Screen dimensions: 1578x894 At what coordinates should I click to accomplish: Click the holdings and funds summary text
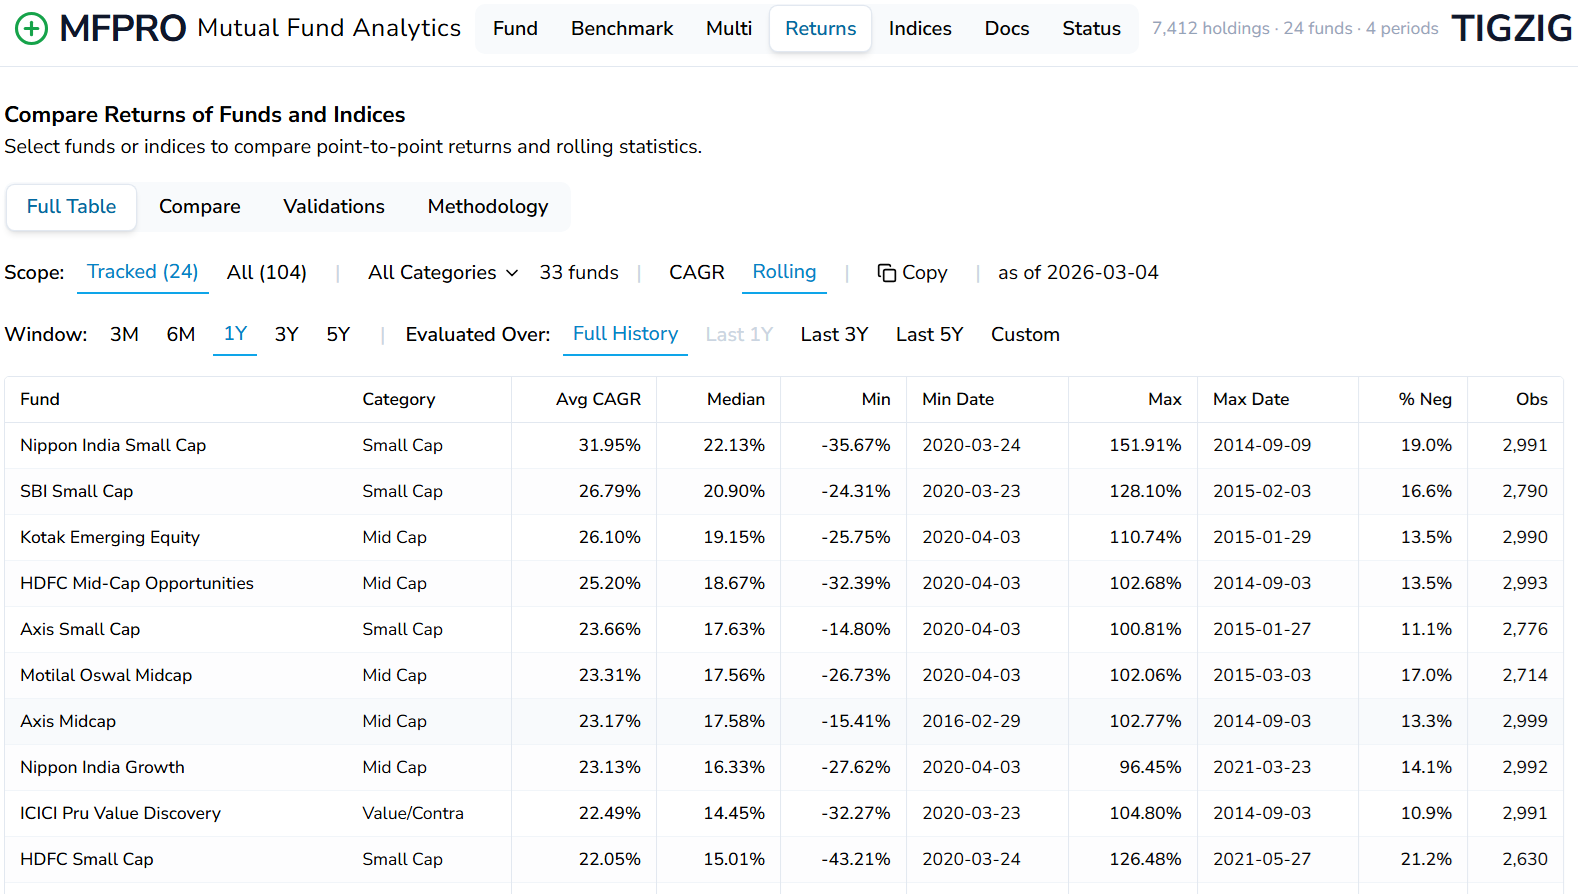[1295, 29]
